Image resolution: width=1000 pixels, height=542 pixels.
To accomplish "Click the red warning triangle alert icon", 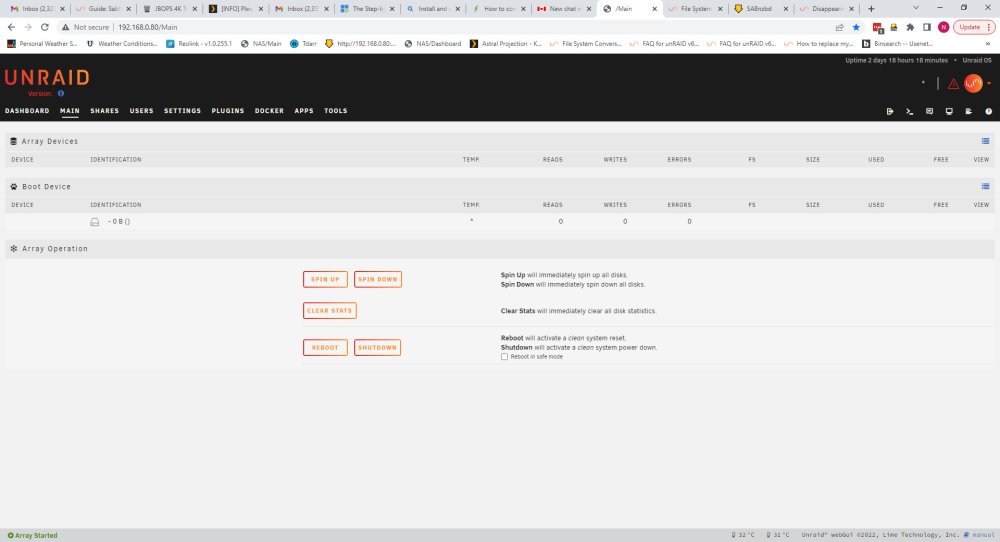I will tap(953, 84).
